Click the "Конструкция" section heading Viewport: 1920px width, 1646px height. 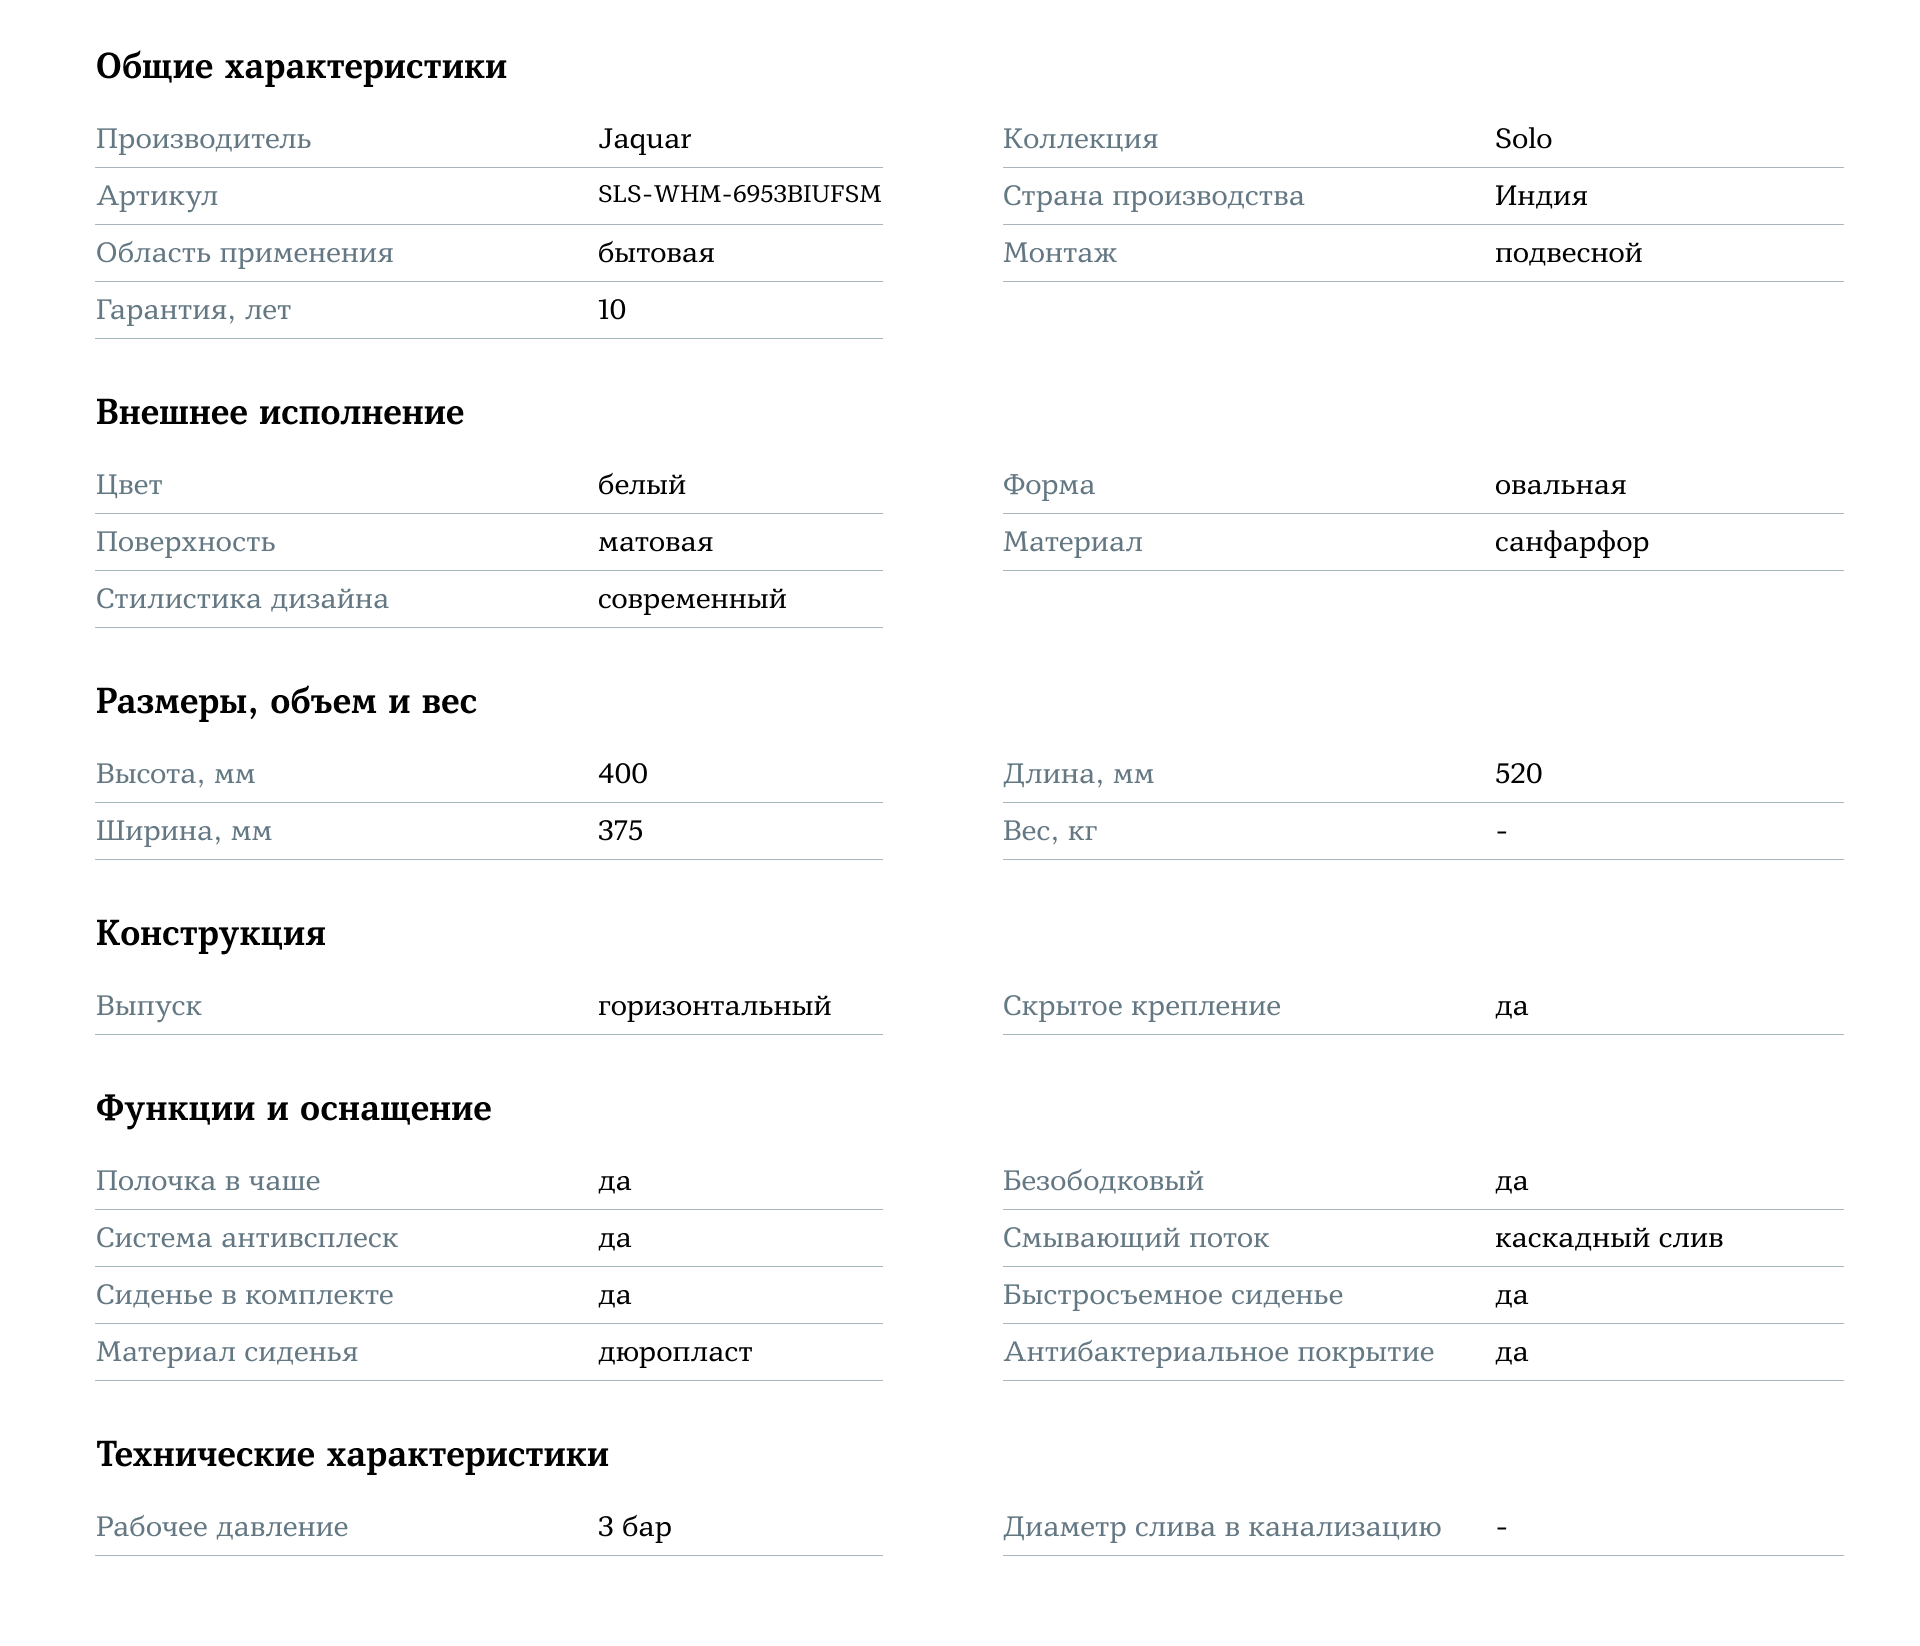point(211,934)
